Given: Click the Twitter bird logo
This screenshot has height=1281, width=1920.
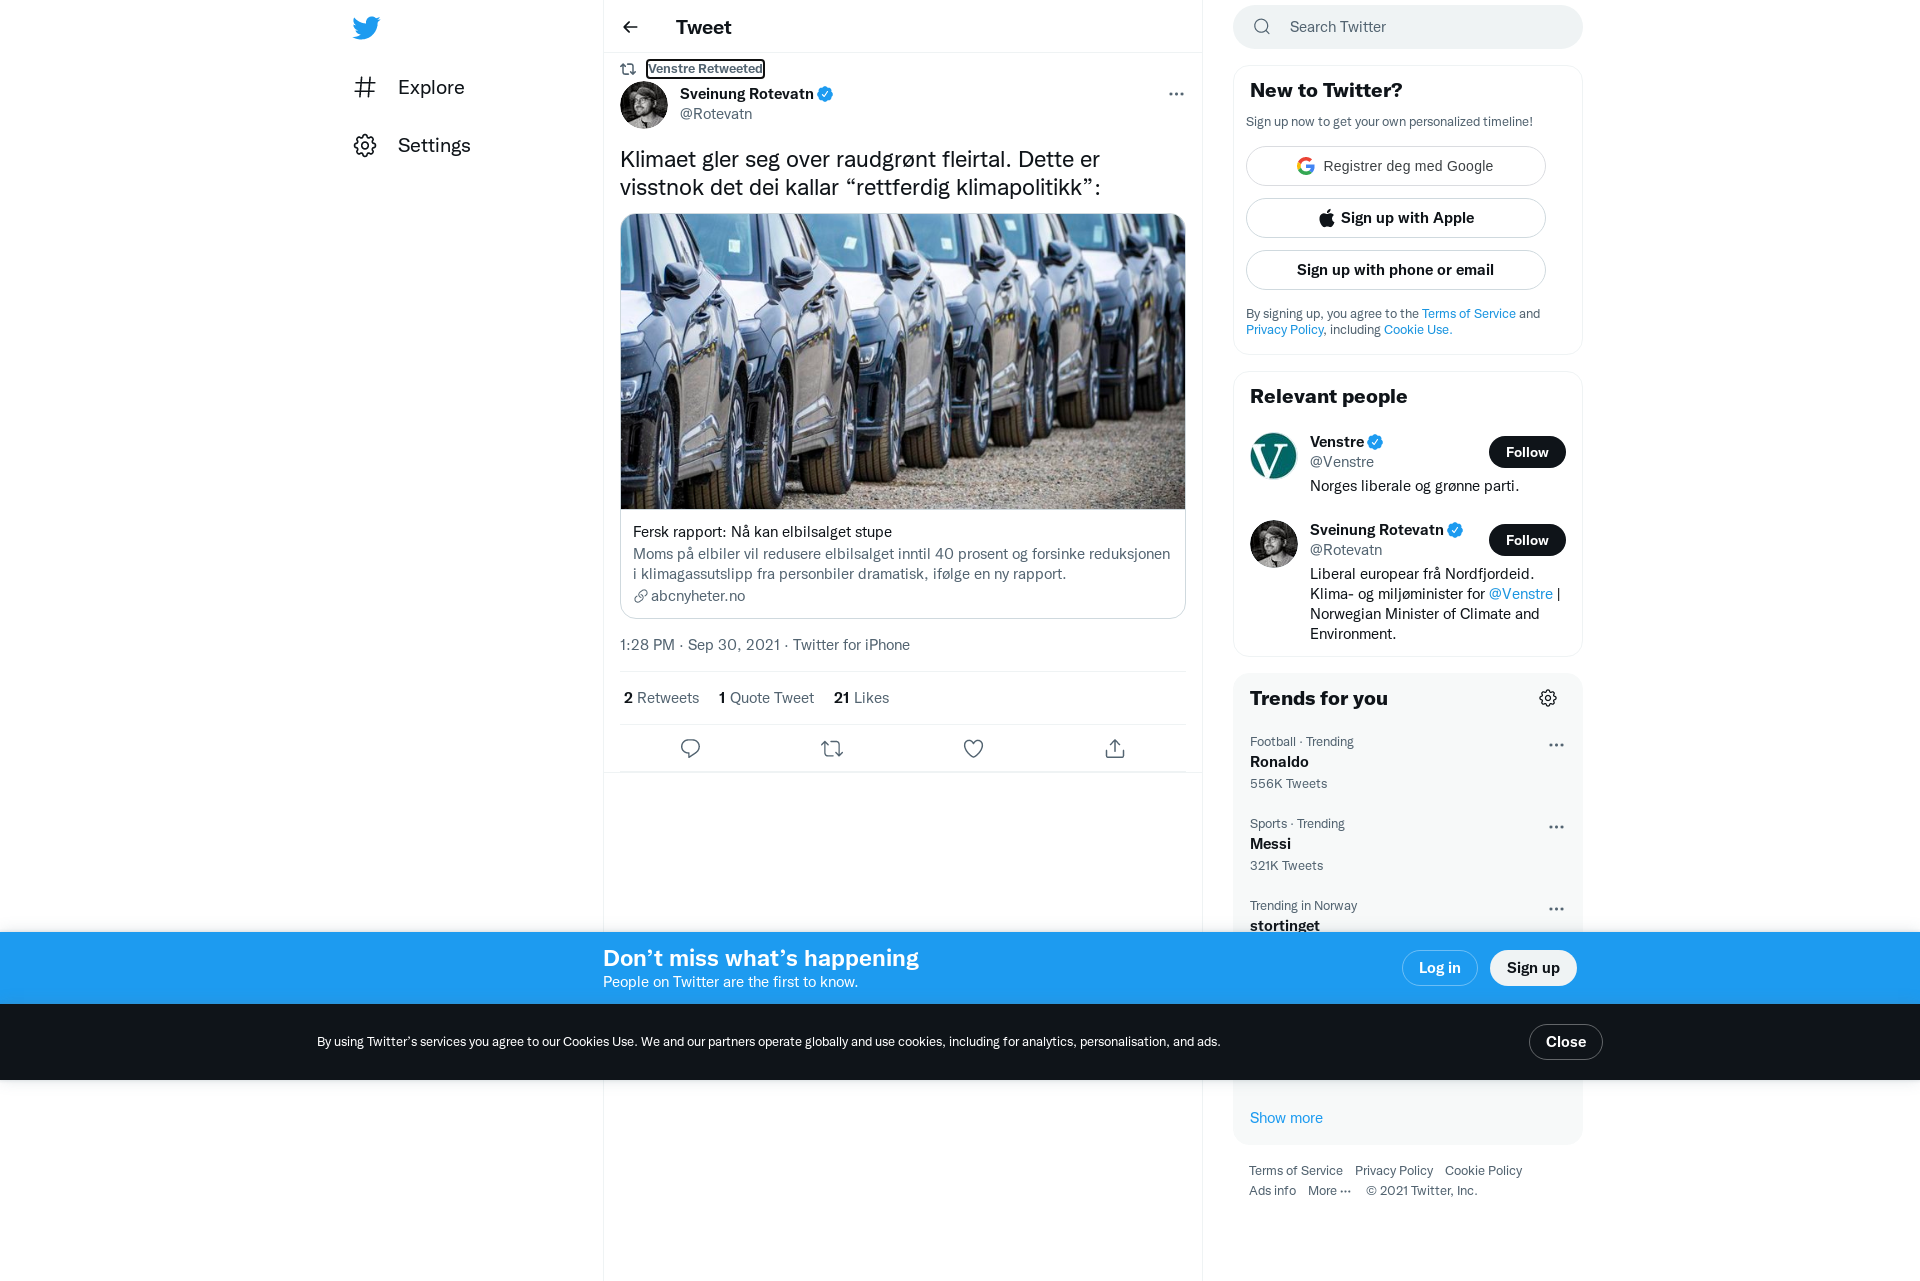Looking at the screenshot, I should tap(366, 28).
